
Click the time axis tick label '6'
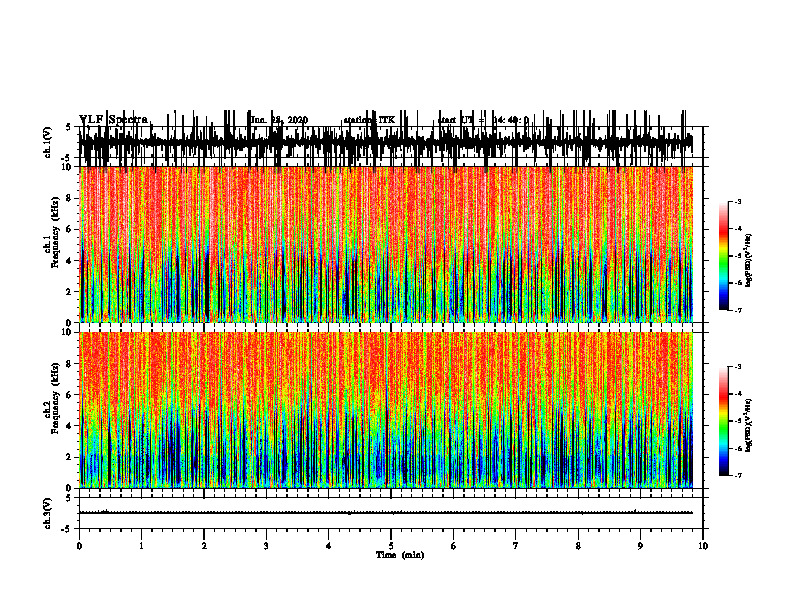(x=454, y=546)
